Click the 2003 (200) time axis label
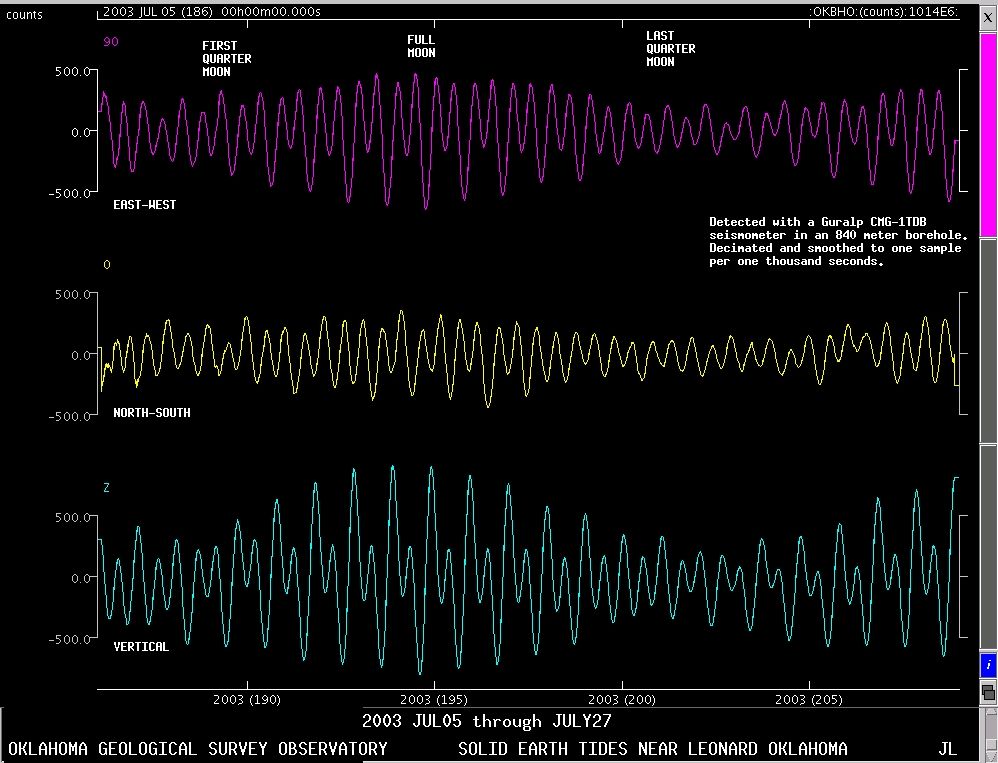Viewport: 998px width, 763px height. coord(621,700)
